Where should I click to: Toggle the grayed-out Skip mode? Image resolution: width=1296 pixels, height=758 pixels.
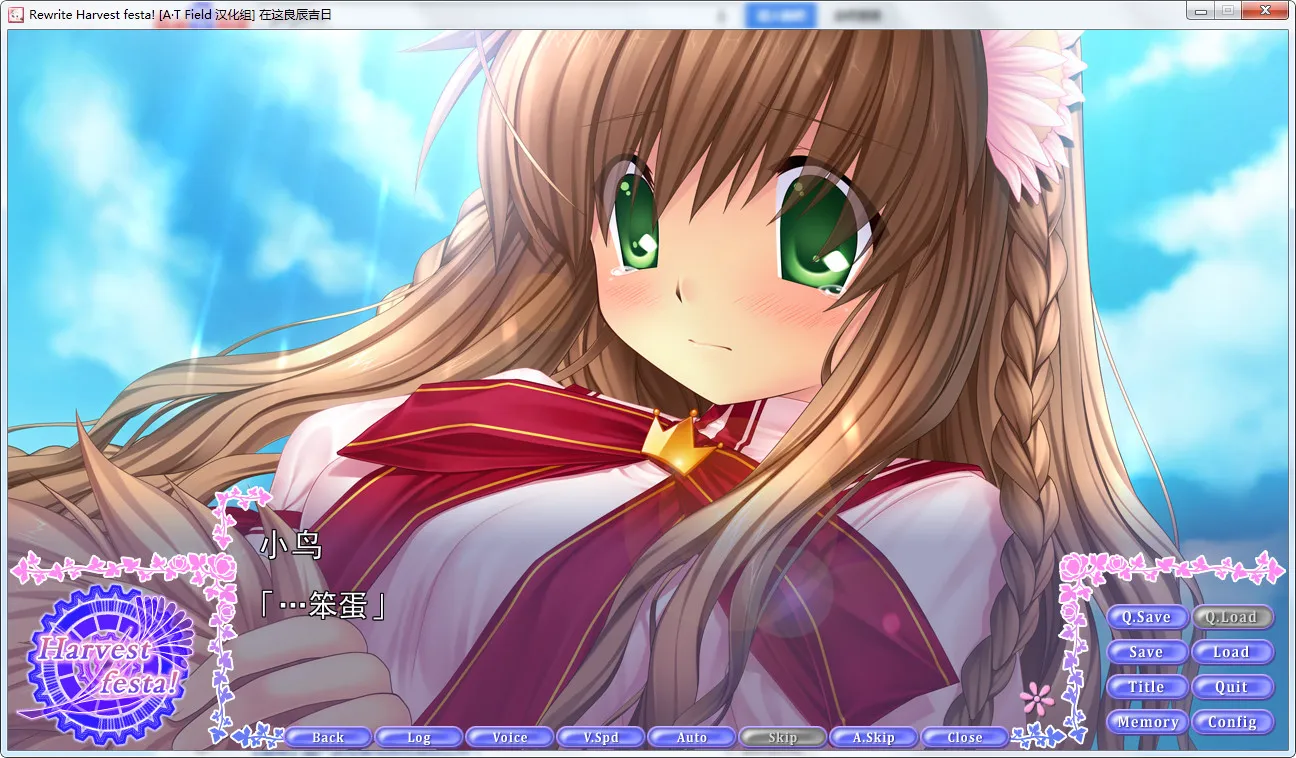(x=783, y=737)
